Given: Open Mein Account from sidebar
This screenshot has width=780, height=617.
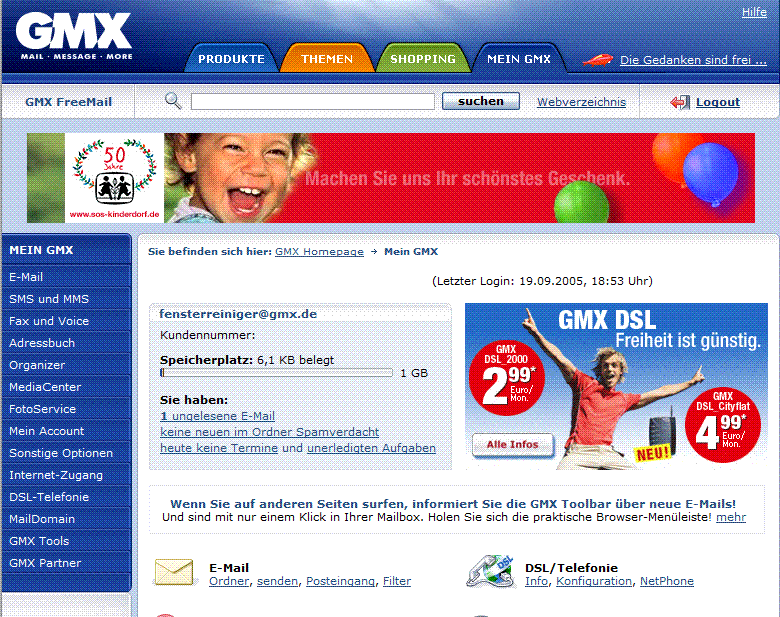Looking at the screenshot, I should click(66, 430).
